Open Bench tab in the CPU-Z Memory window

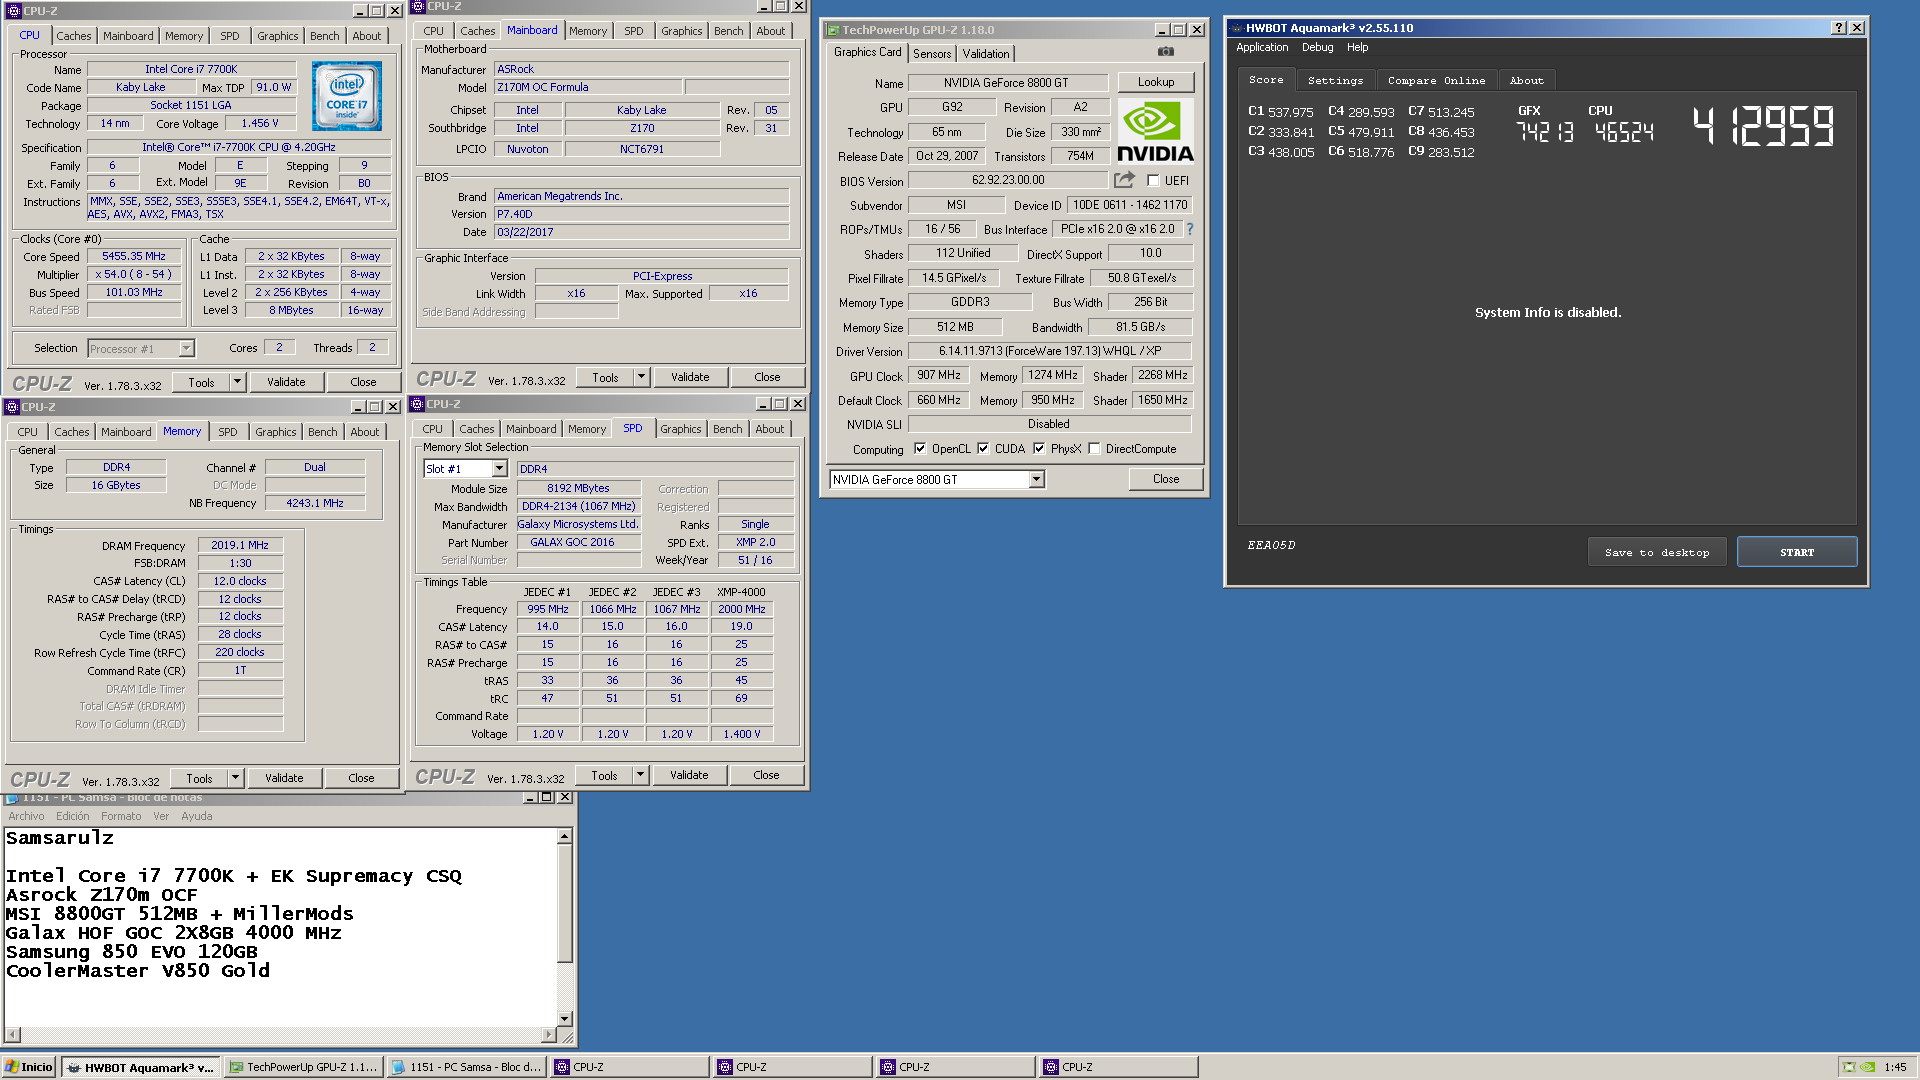pyautogui.click(x=322, y=432)
